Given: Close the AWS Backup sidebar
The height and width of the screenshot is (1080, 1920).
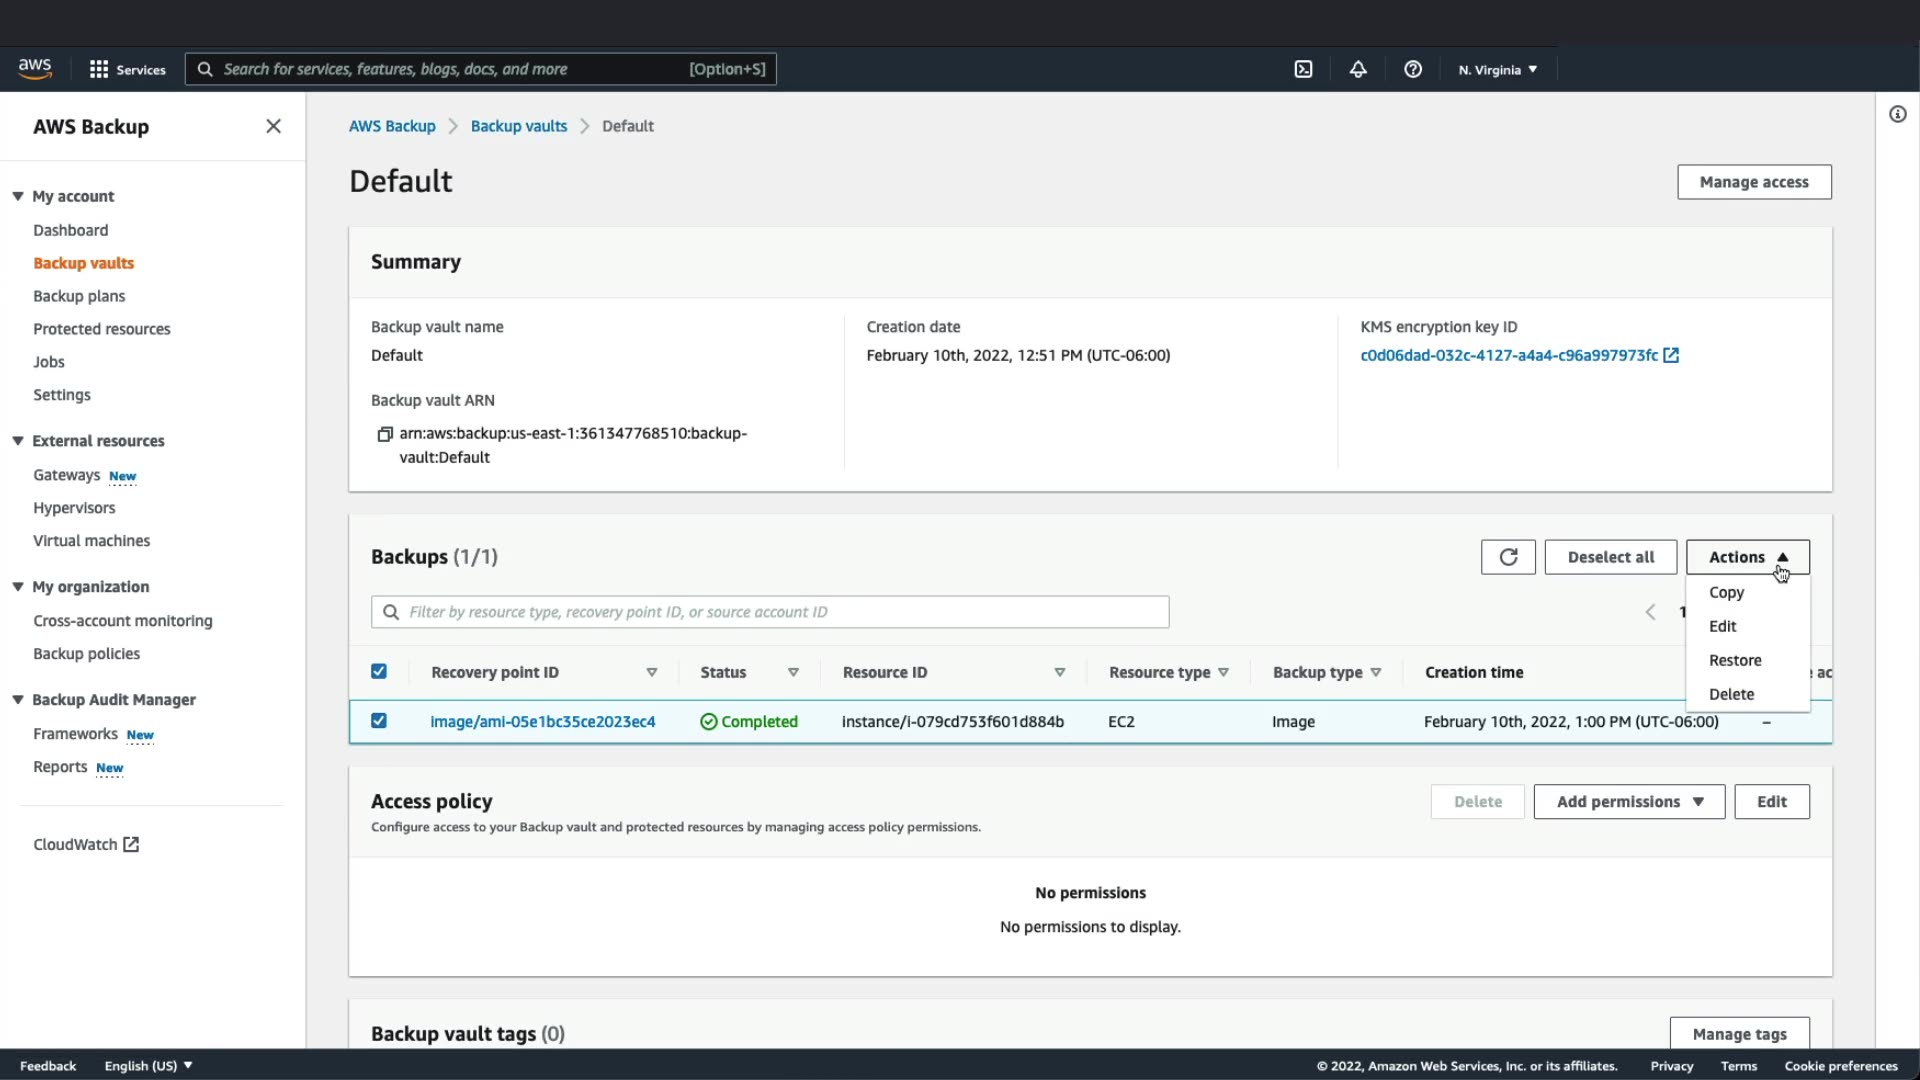Looking at the screenshot, I should click(x=273, y=126).
